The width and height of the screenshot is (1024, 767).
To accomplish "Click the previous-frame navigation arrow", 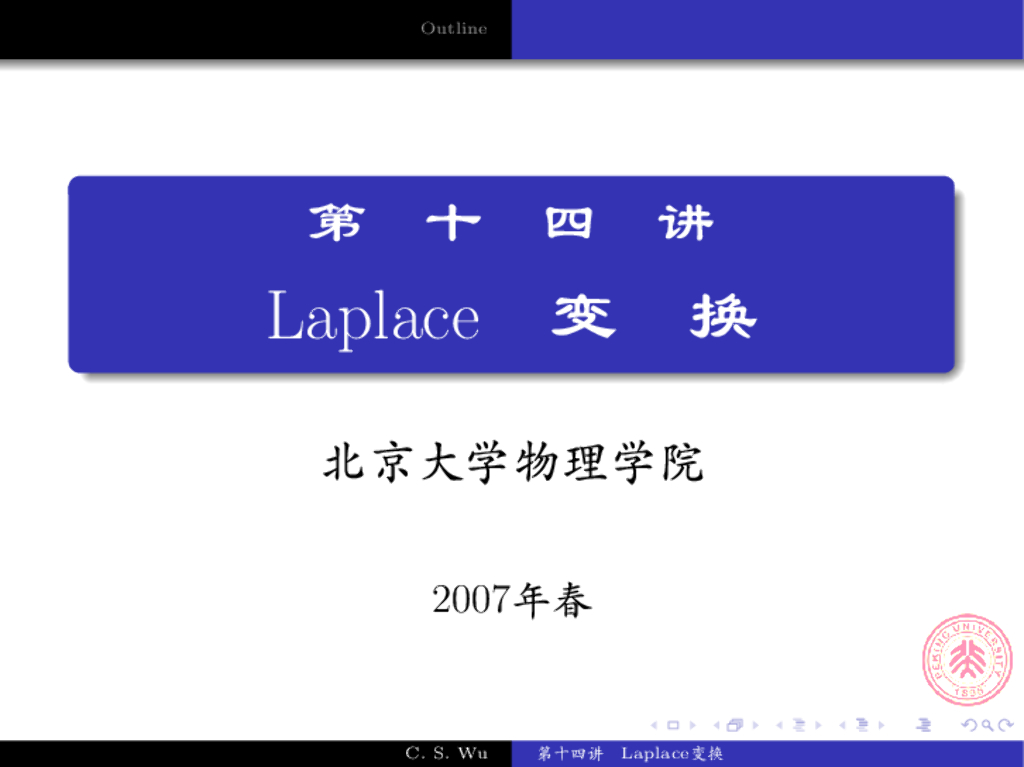I will pyautogui.click(x=719, y=725).
